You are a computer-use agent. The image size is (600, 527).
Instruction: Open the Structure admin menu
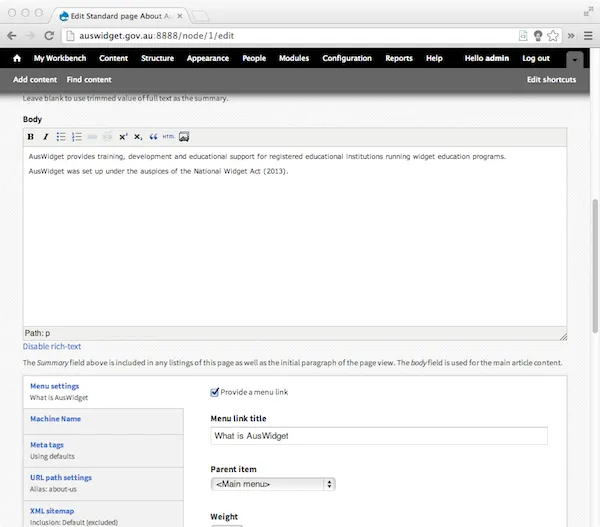click(x=157, y=59)
